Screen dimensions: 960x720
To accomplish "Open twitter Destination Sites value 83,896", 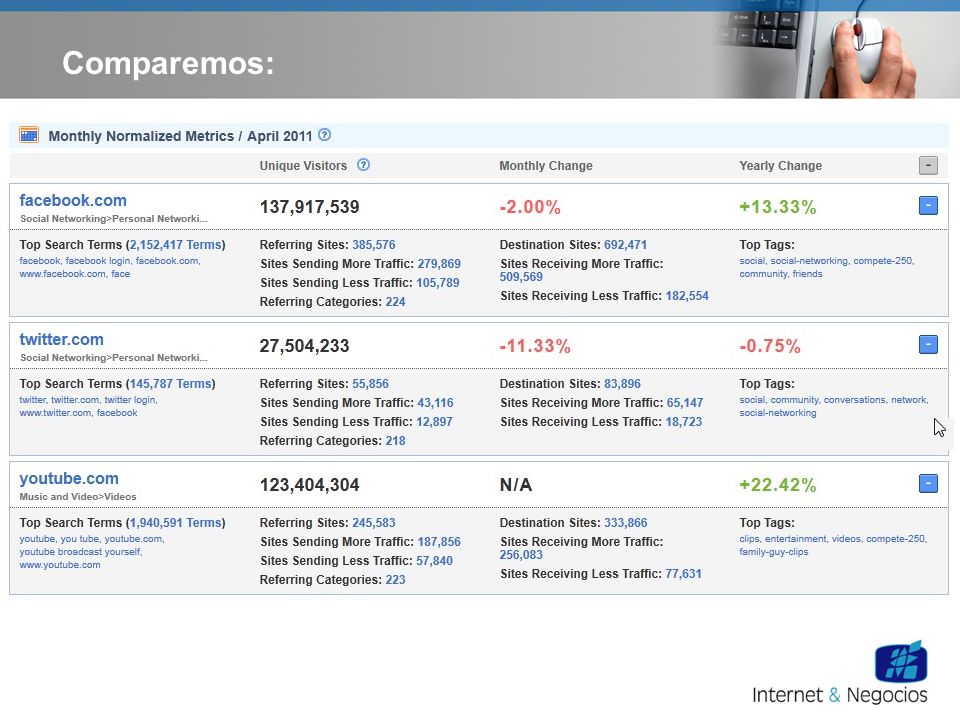I will click(622, 384).
